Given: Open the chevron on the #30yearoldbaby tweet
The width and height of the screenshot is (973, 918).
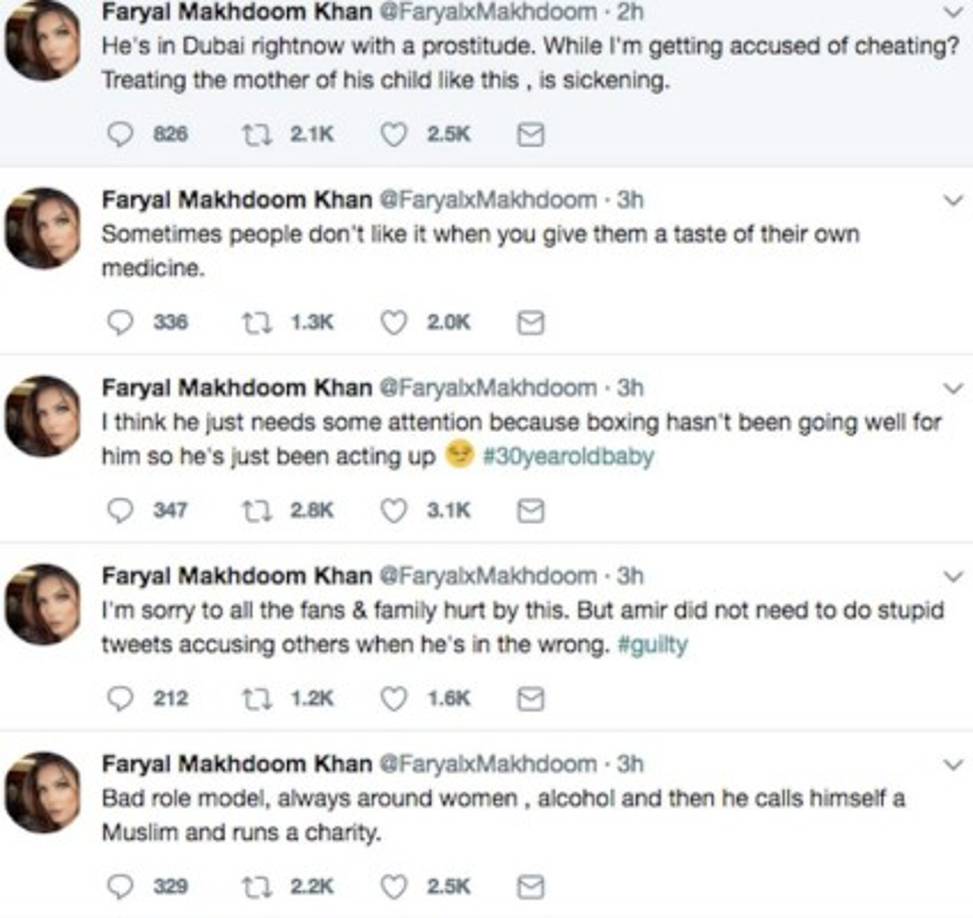Looking at the screenshot, I should (x=952, y=387).
